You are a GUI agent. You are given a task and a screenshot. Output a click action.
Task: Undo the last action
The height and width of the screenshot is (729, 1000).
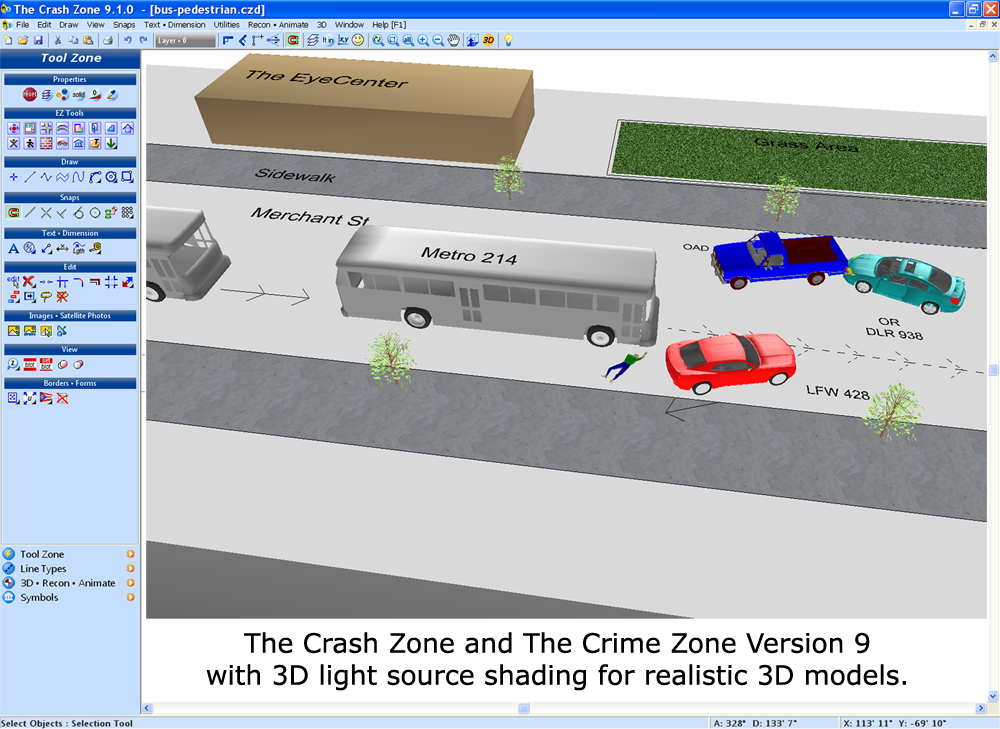(128, 40)
